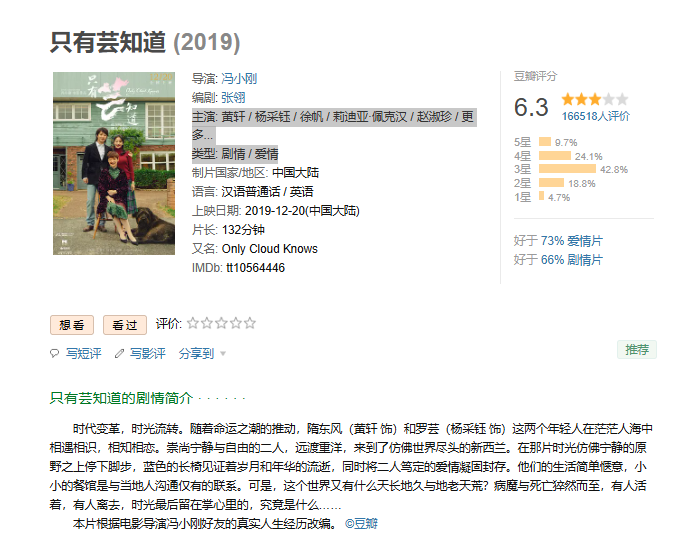Viewport: 689px width, 546px height.
Task: Rate the film with the fourth star
Action: (x=235, y=323)
